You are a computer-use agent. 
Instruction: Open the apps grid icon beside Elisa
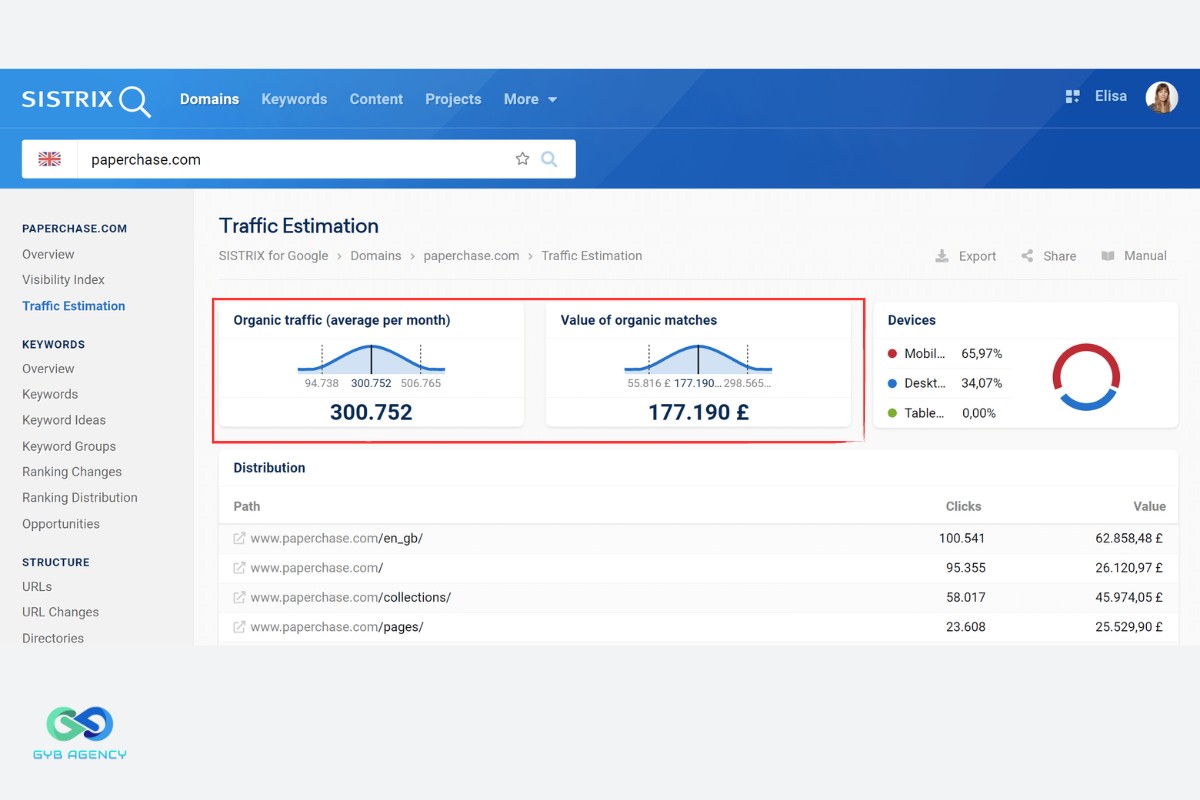click(1073, 97)
